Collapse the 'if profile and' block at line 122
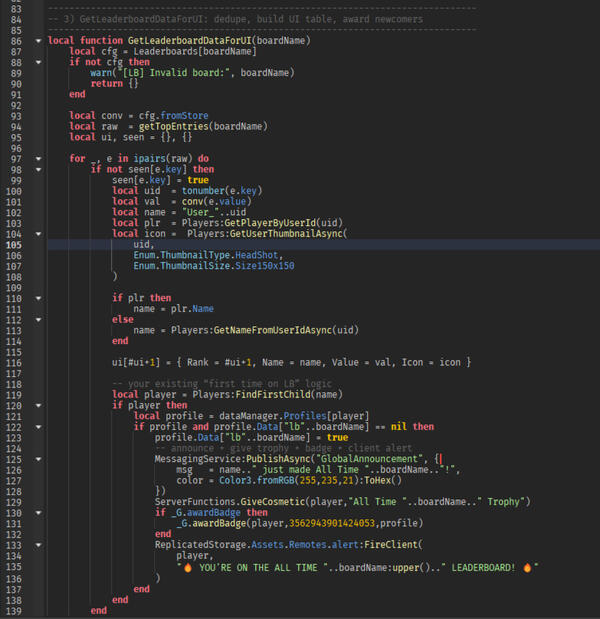The height and width of the screenshot is (619, 600). click(38, 427)
